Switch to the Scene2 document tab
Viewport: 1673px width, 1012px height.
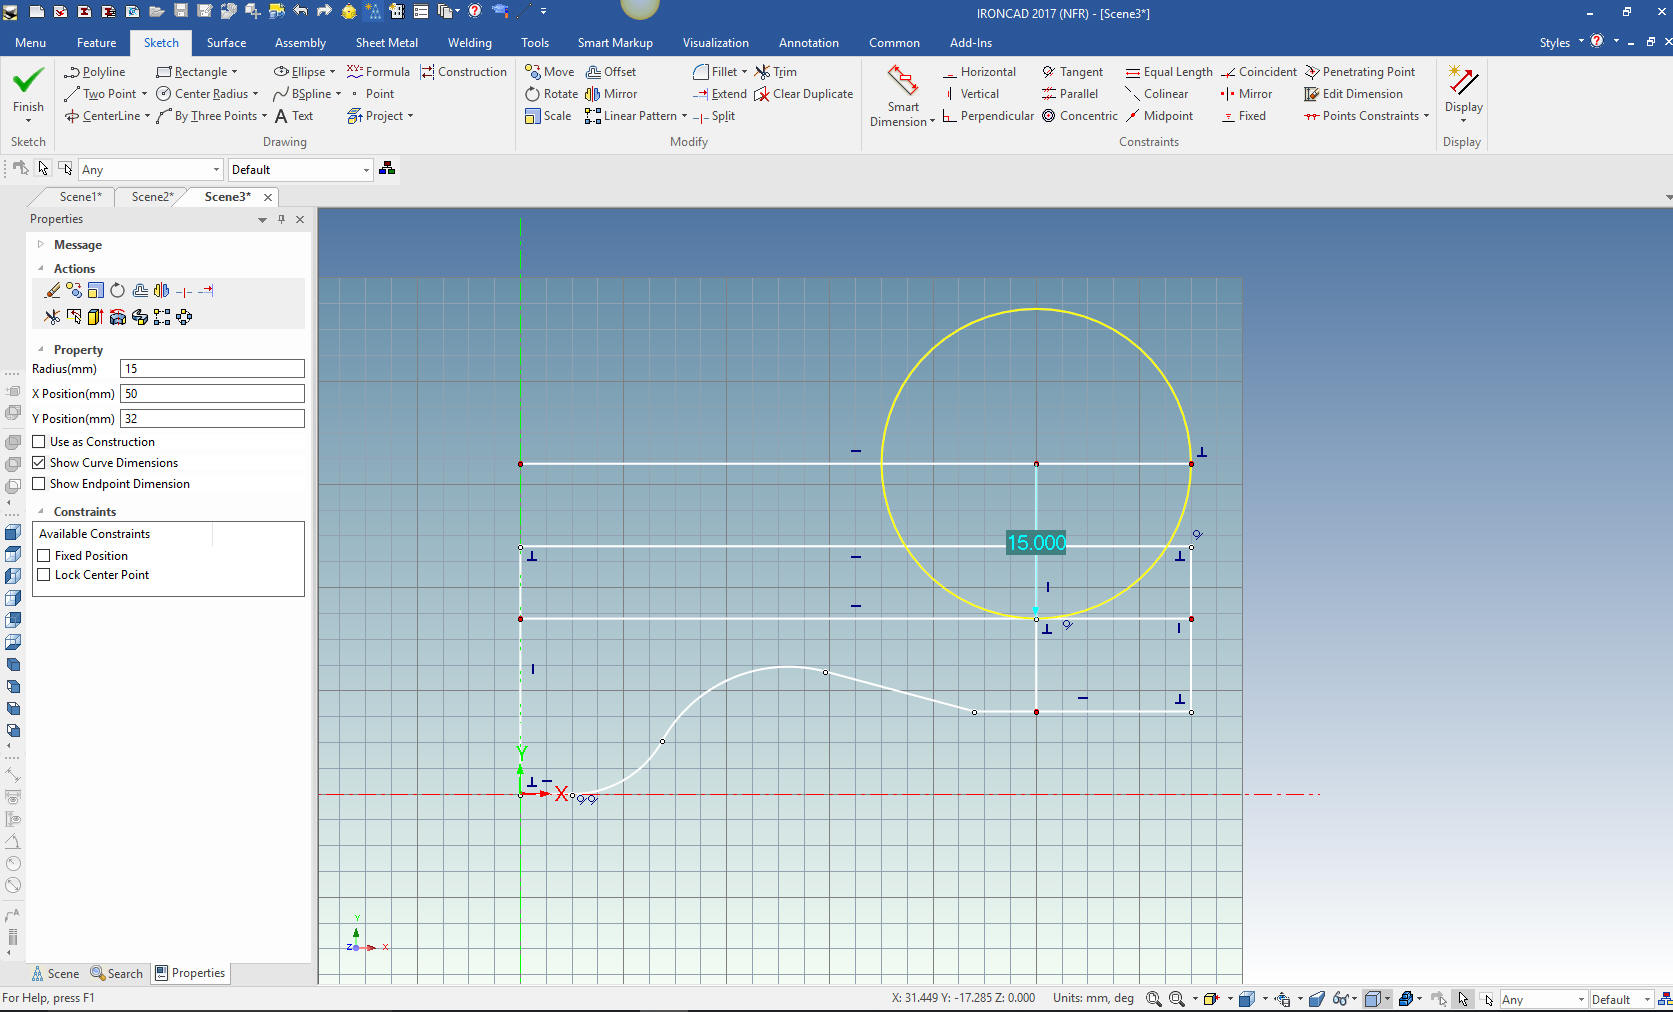(x=152, y=197)
